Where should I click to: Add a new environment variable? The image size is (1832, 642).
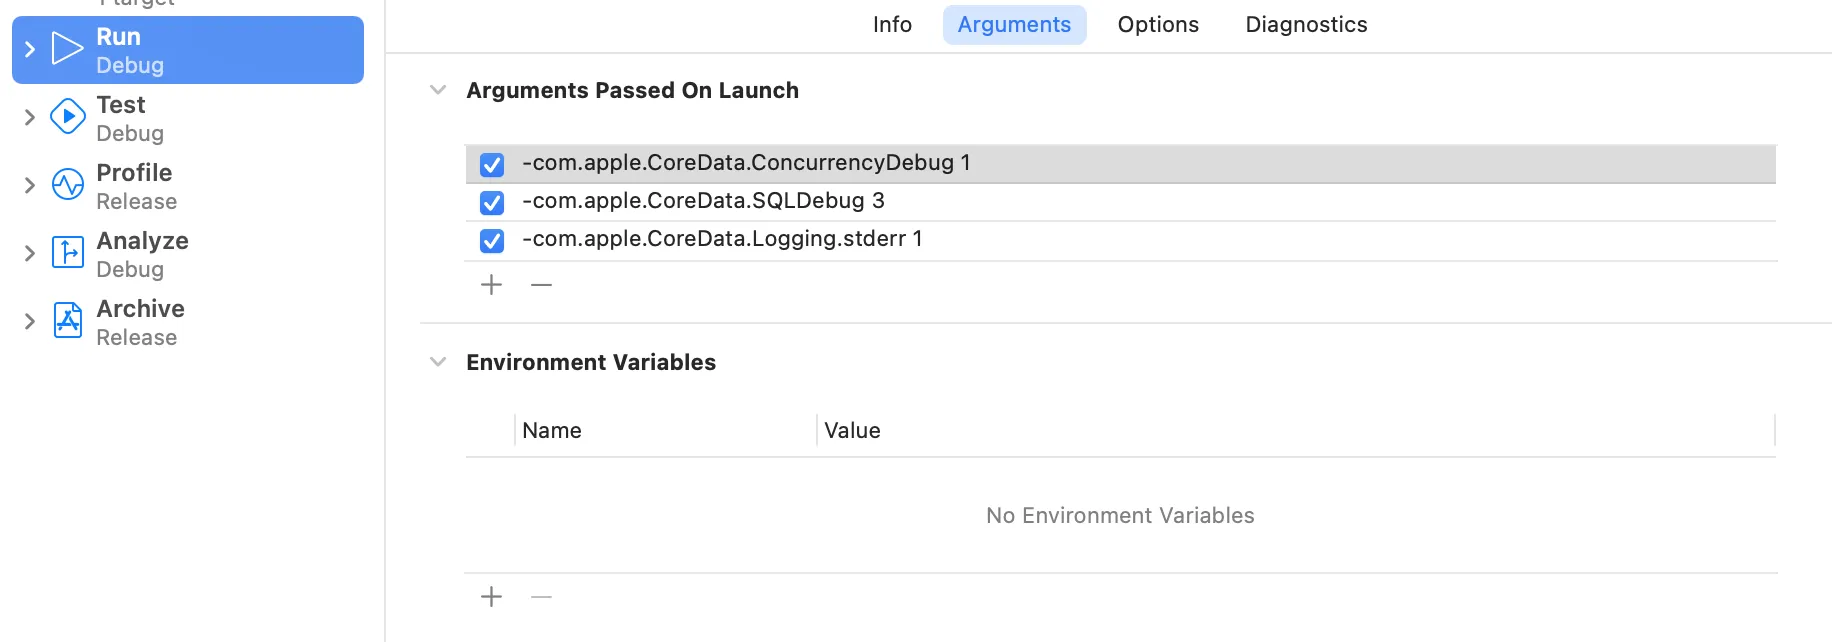(x=491, y=597)
